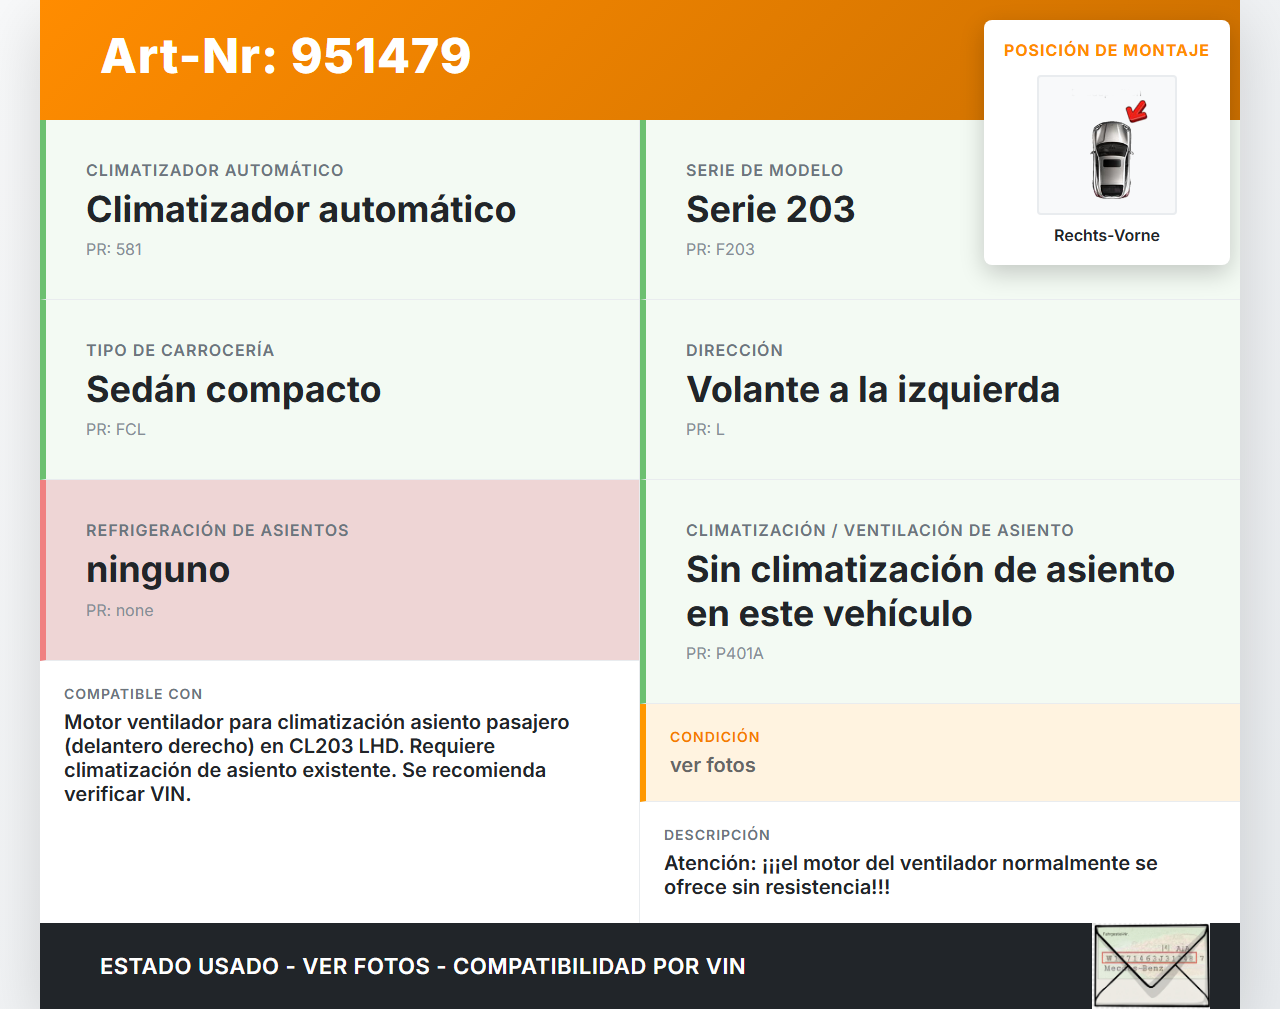The height and width of the screenshot is (1009, 1280).
Task: Click the Compatible con description text
Action: (317, 758)
